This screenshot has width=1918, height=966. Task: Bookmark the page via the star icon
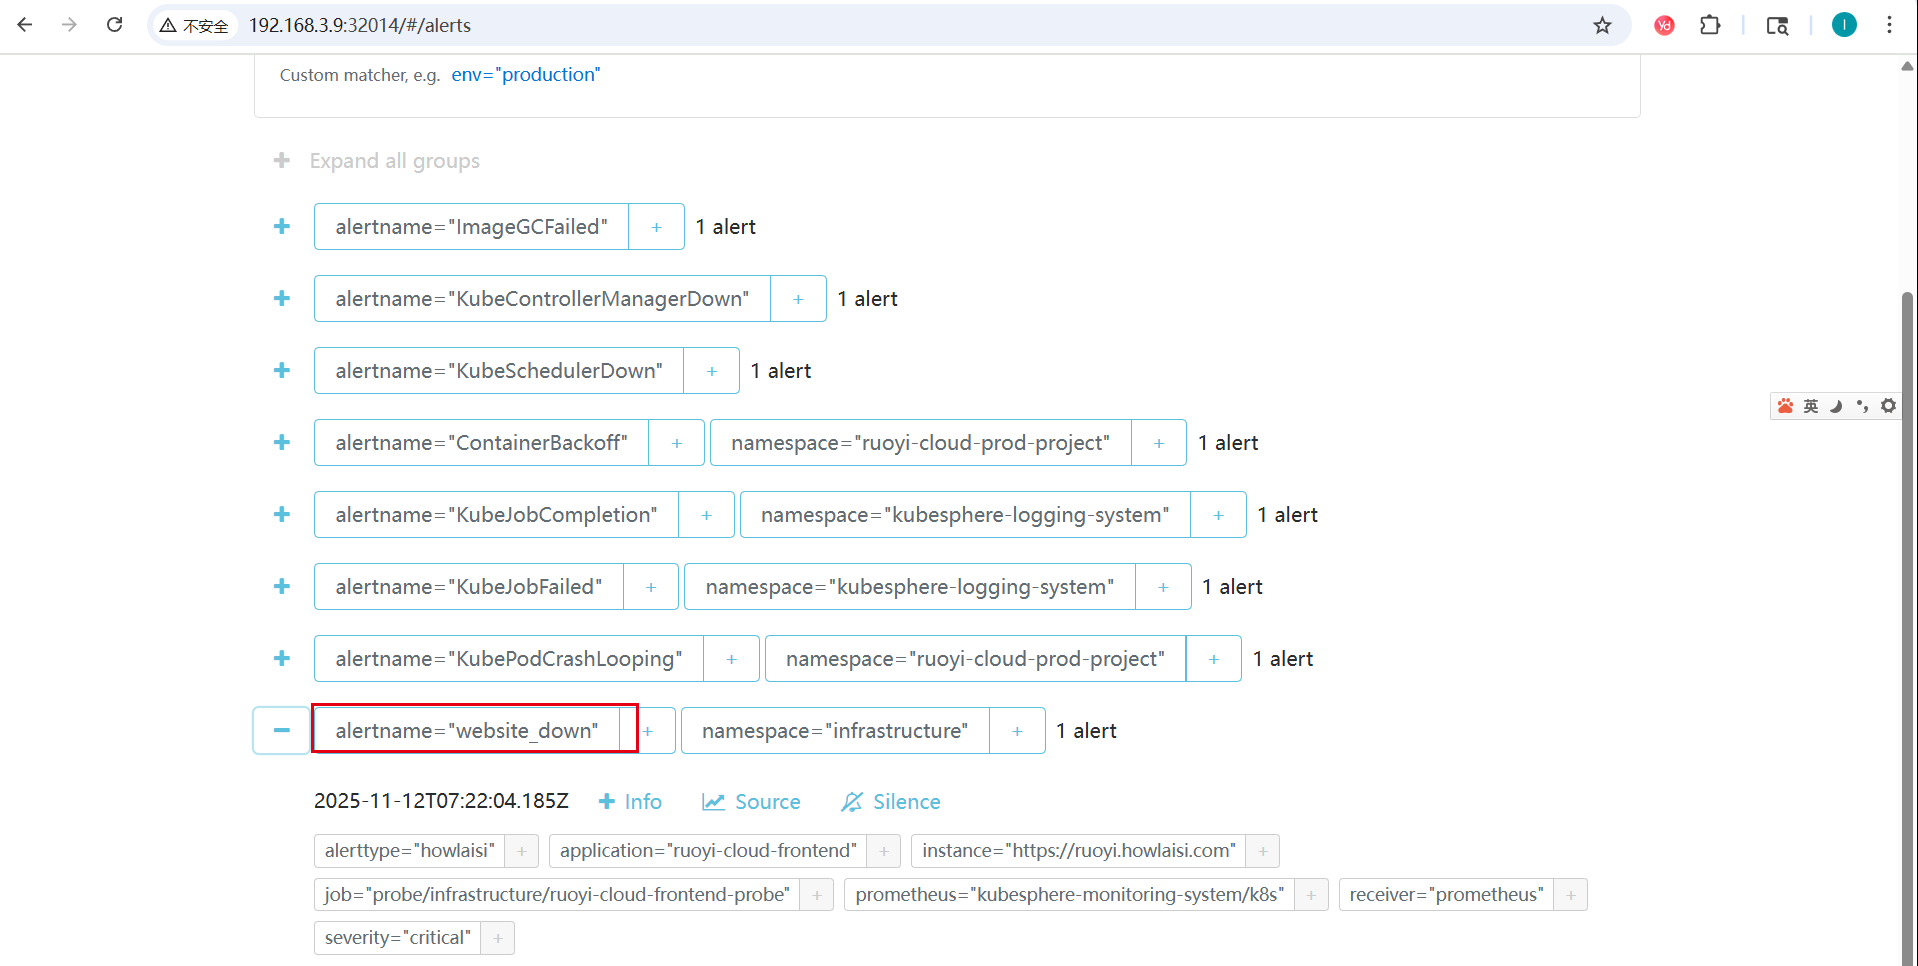pos(1602,25)
